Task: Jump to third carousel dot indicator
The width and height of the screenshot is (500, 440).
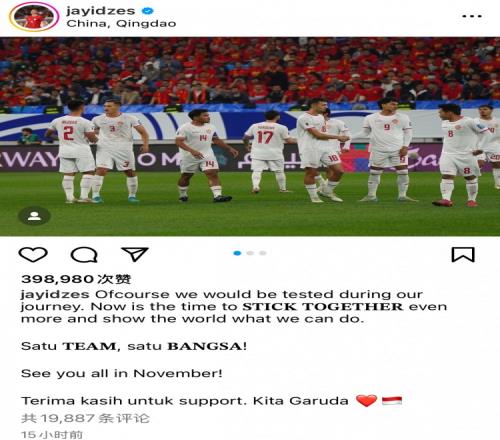Action: point(263,253)
